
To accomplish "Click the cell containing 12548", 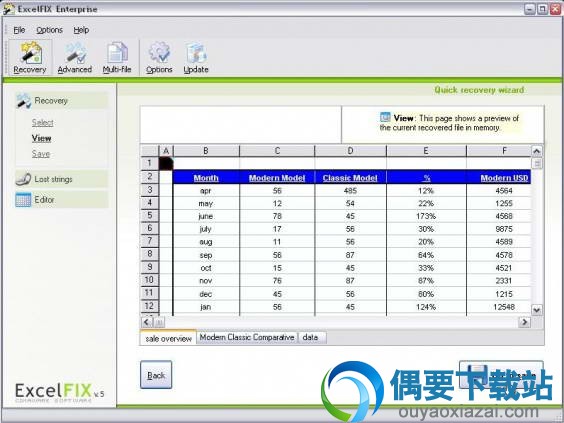I will click(x=499, y=307).
